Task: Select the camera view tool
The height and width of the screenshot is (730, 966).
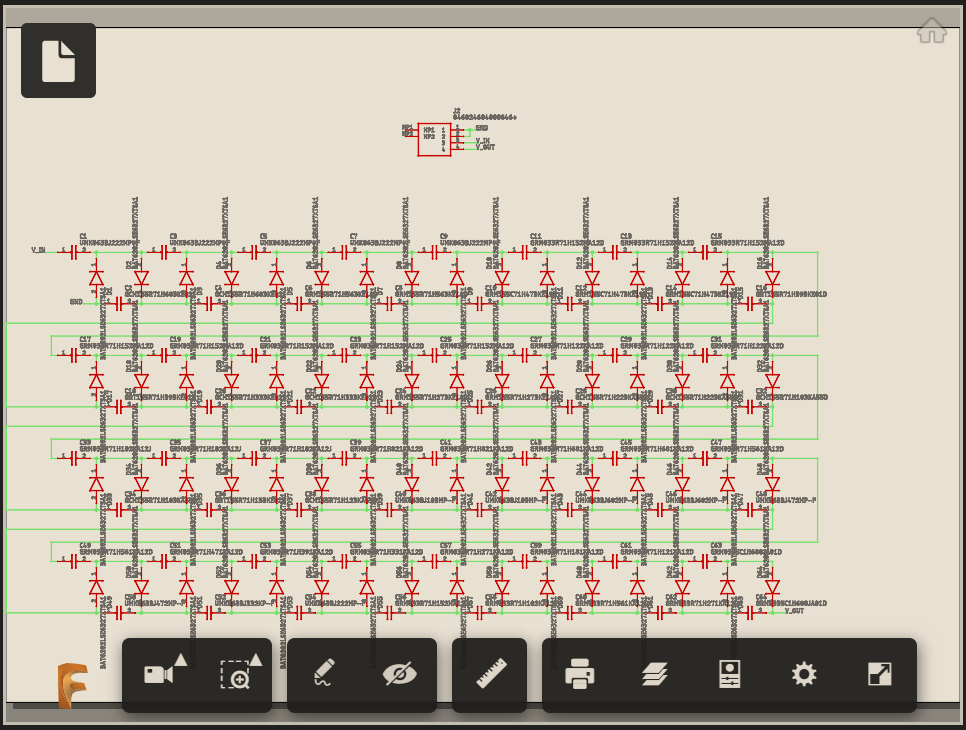Action: 158,675
